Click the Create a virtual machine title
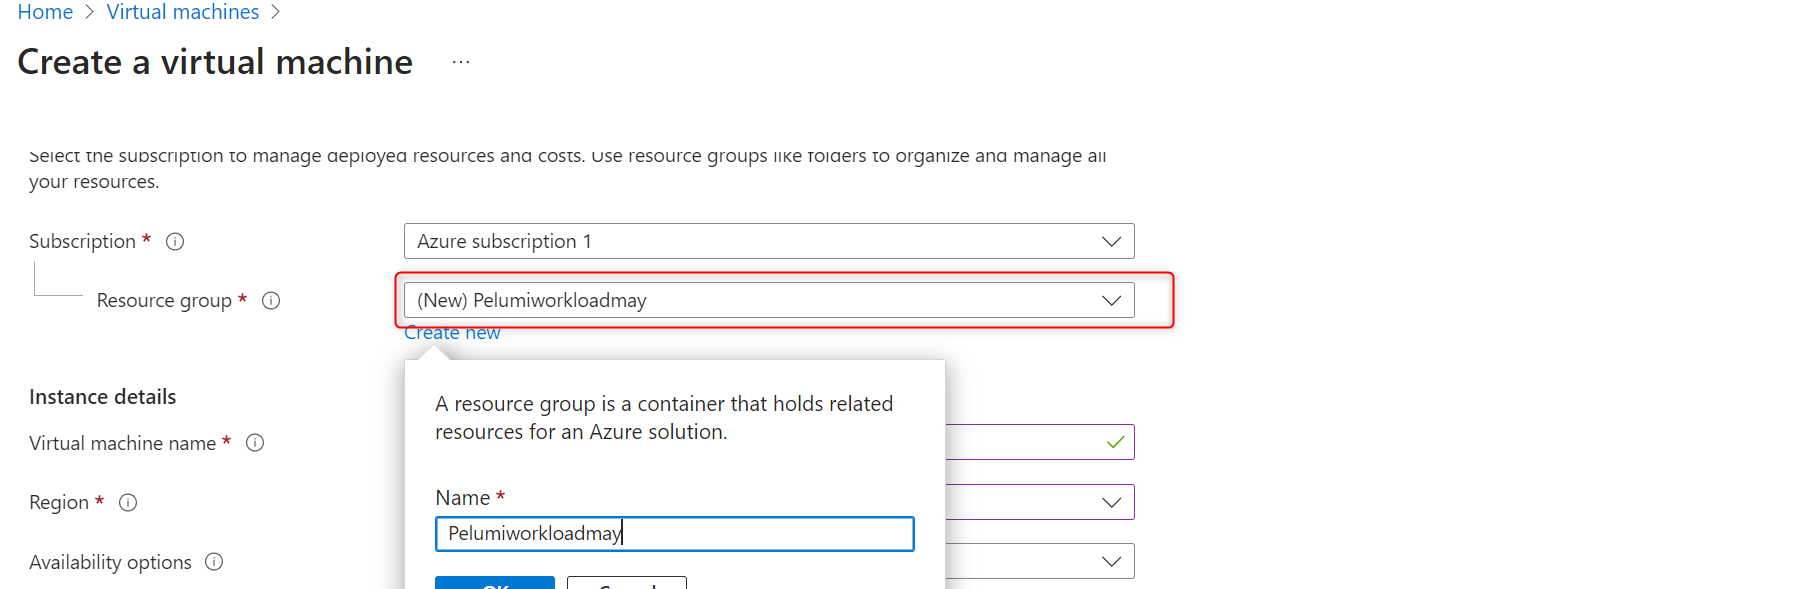 [x=215, y=62]
